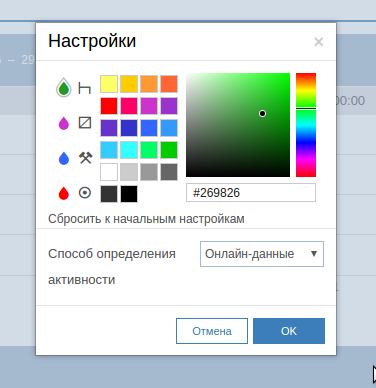Choose the black palette swatch
The width and height of the screenshot is (376, 388).
(x=129, y=194)
